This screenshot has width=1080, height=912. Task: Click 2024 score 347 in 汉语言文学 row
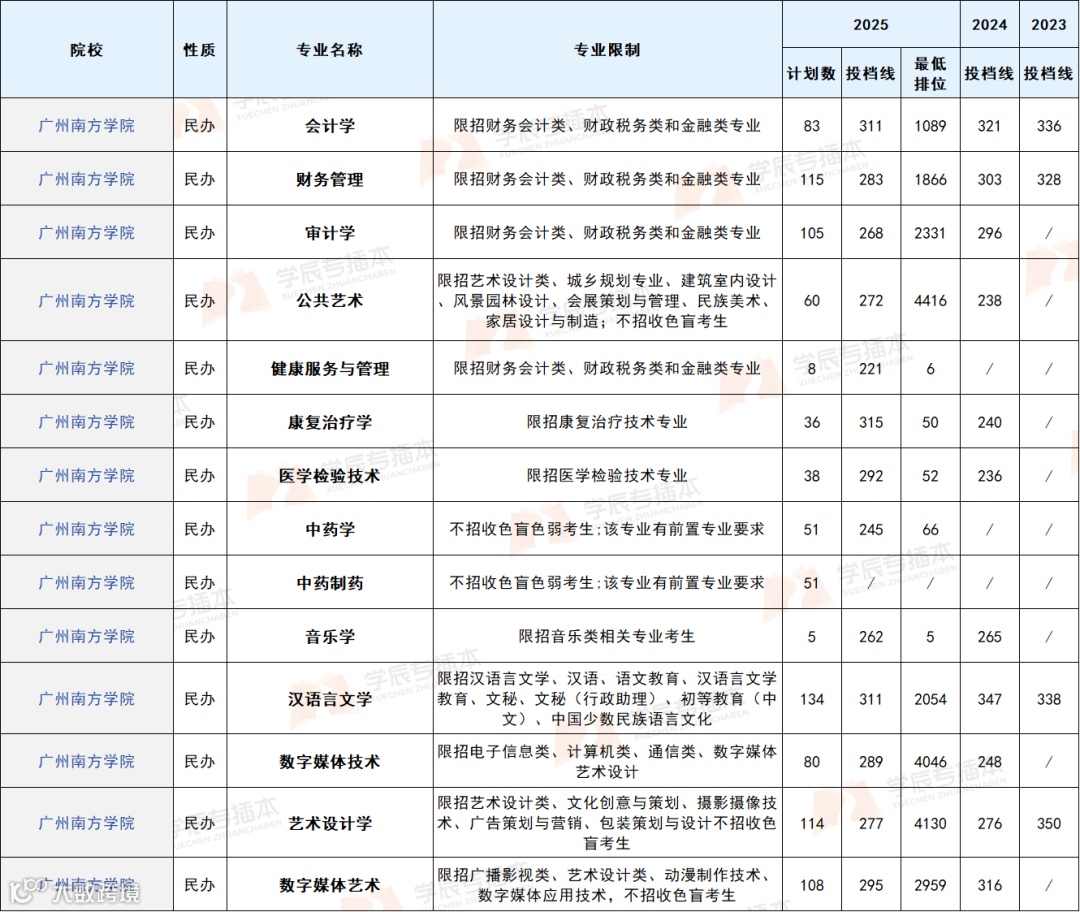[990, 699]
